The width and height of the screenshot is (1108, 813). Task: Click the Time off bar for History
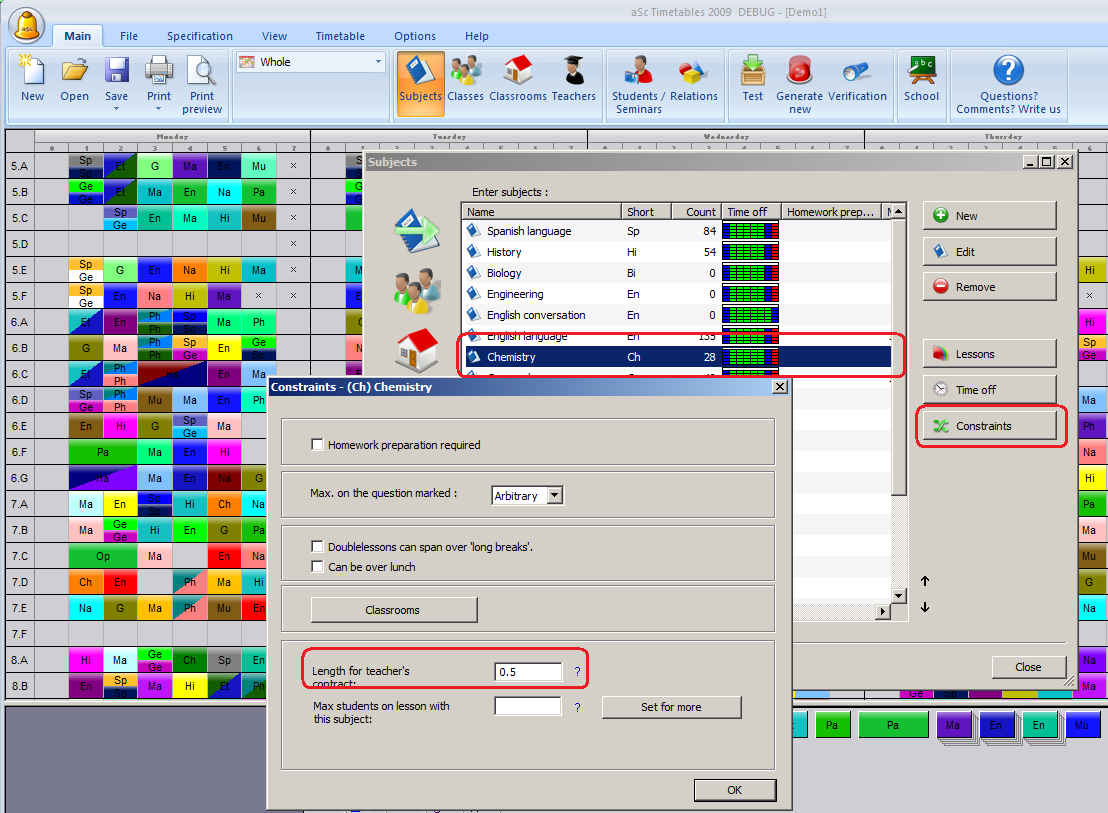[x=751, y=252]
